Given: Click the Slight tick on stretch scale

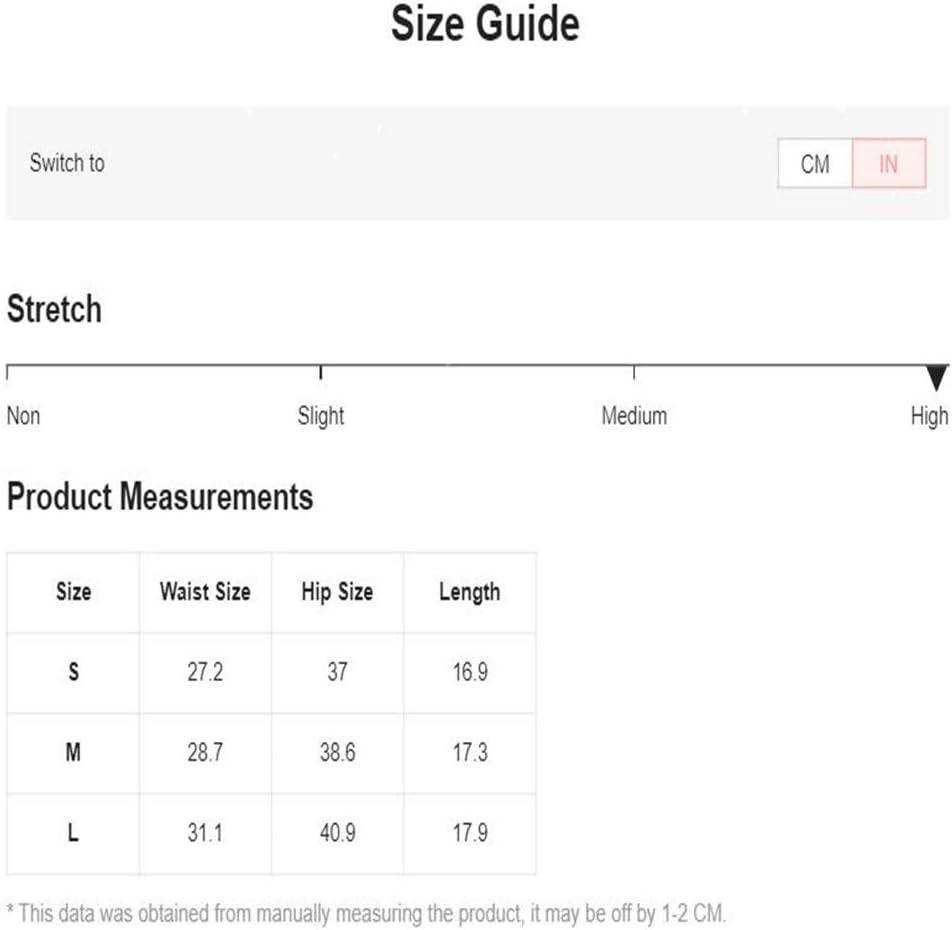Looking at the screenshot, I should click(321, 373).
